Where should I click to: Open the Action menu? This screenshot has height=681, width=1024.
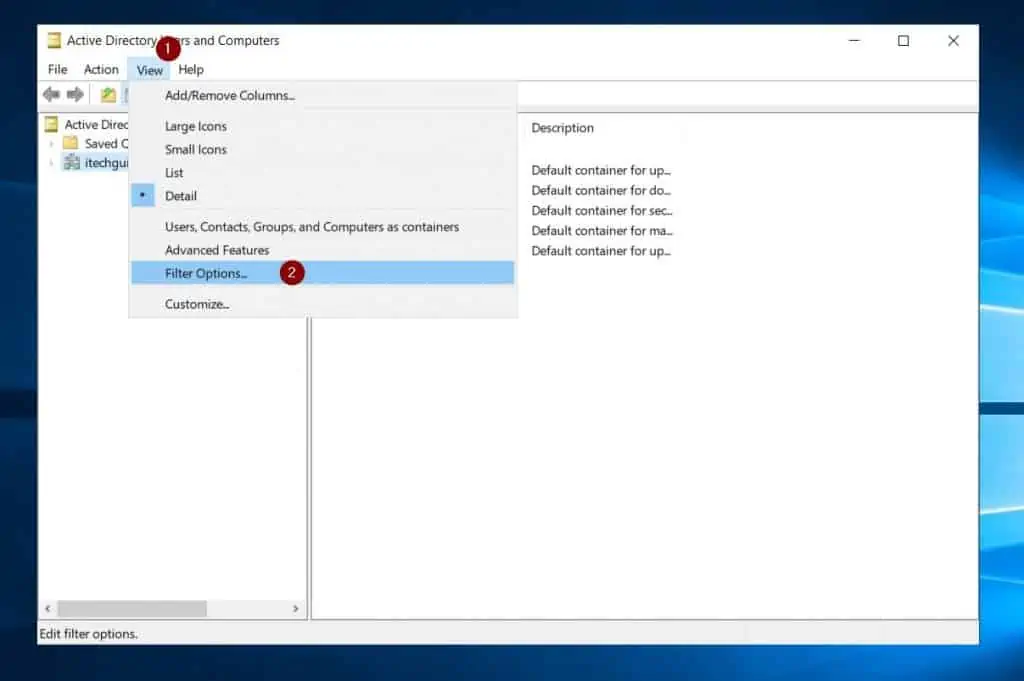[101, 69]
